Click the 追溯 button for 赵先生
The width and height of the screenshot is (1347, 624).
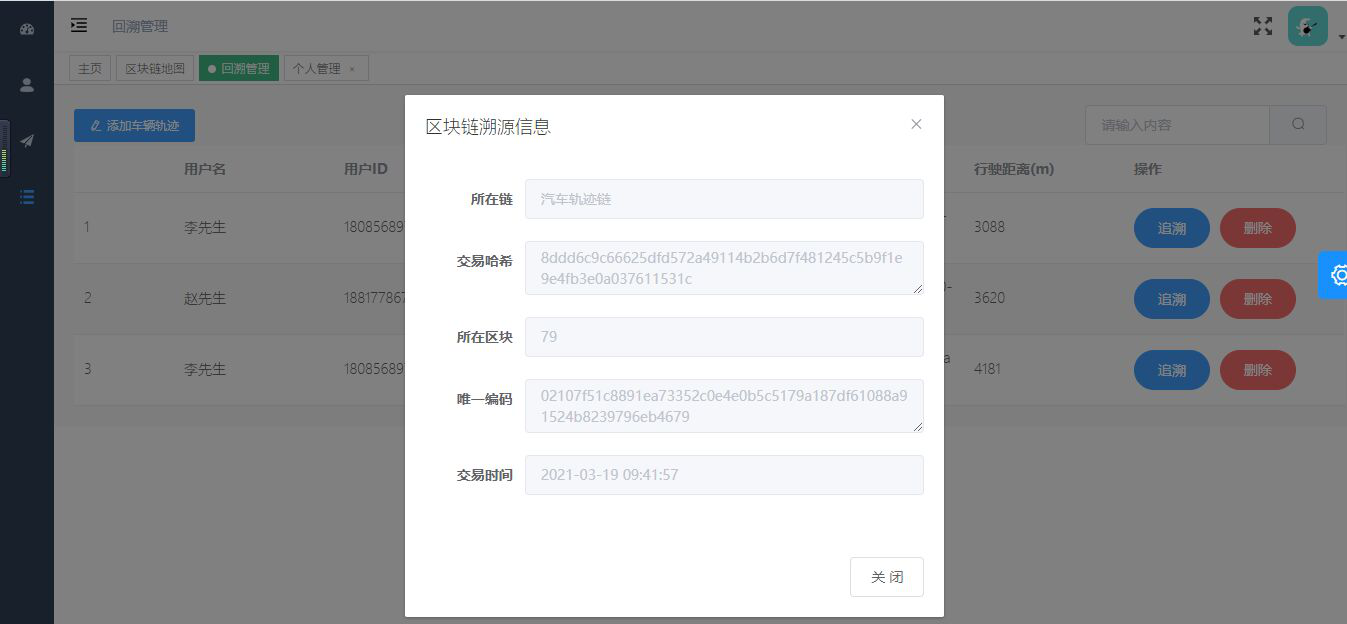click(1171, 298)
